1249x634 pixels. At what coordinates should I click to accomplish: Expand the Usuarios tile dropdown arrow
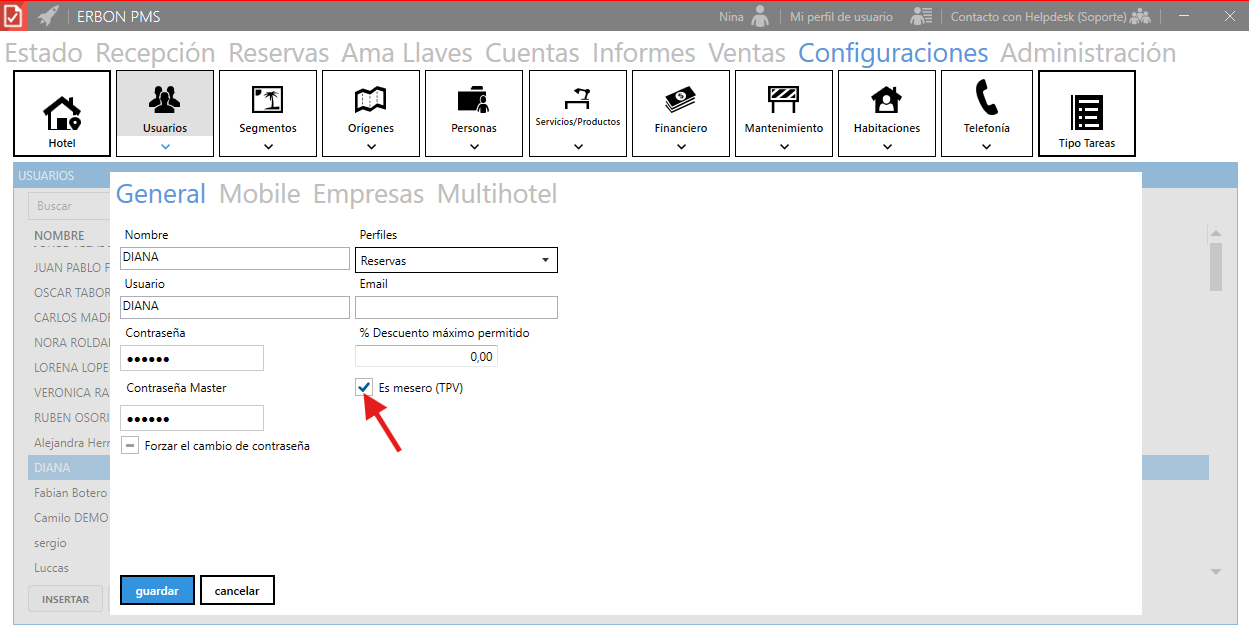point(165,146)
